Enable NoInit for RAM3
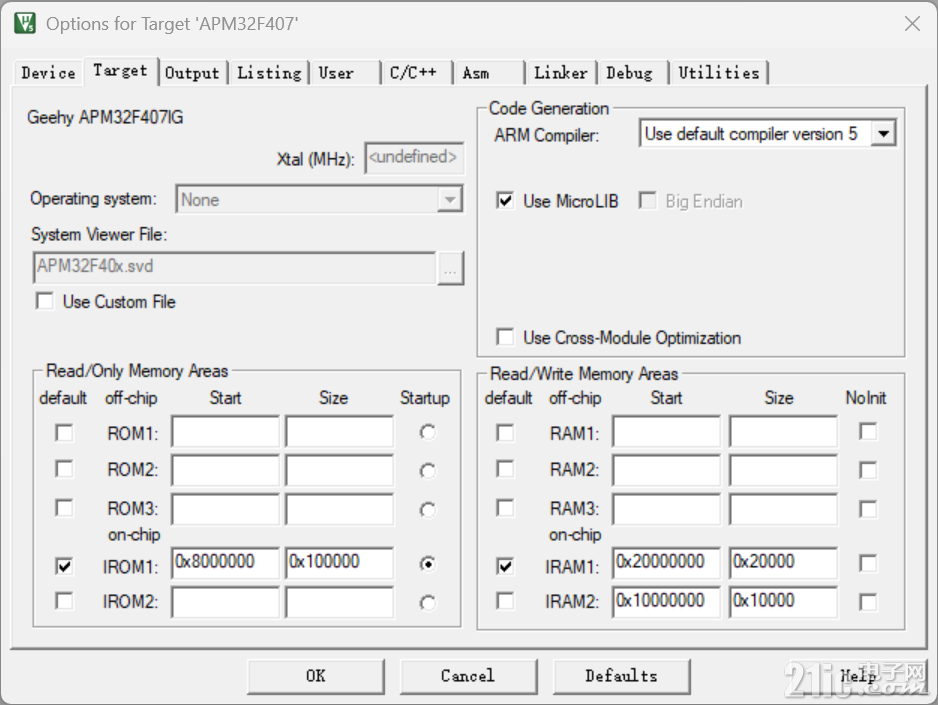 click(x=867, y=509)
